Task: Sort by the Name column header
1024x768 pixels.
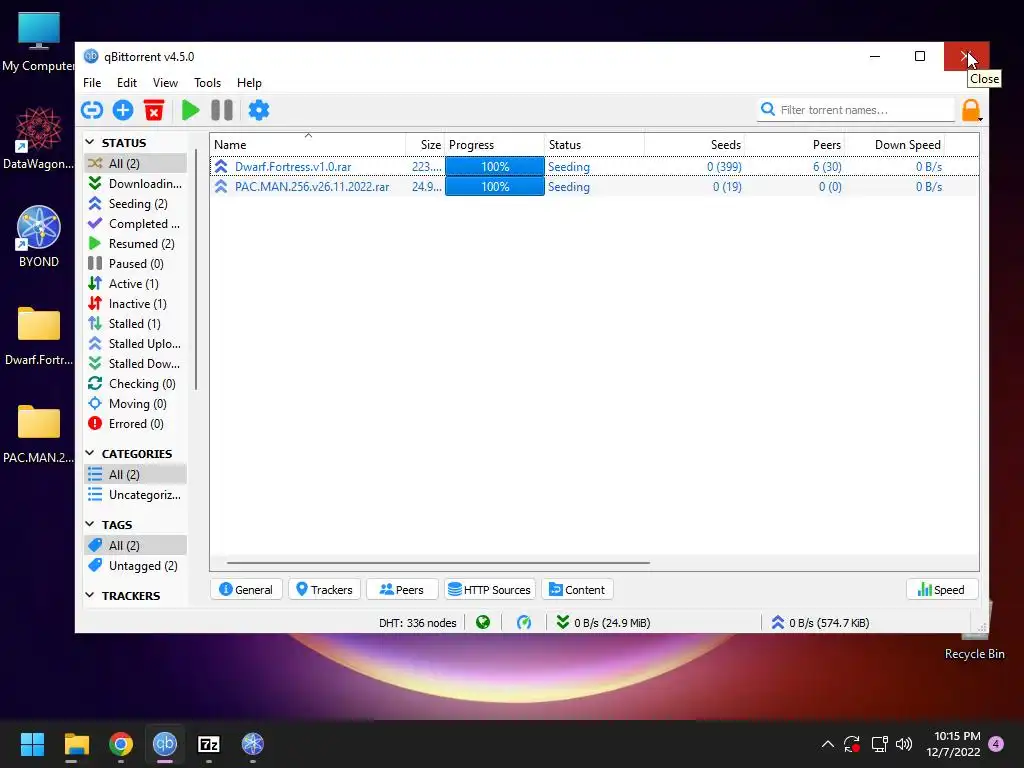Action: [x=308, y=145]
